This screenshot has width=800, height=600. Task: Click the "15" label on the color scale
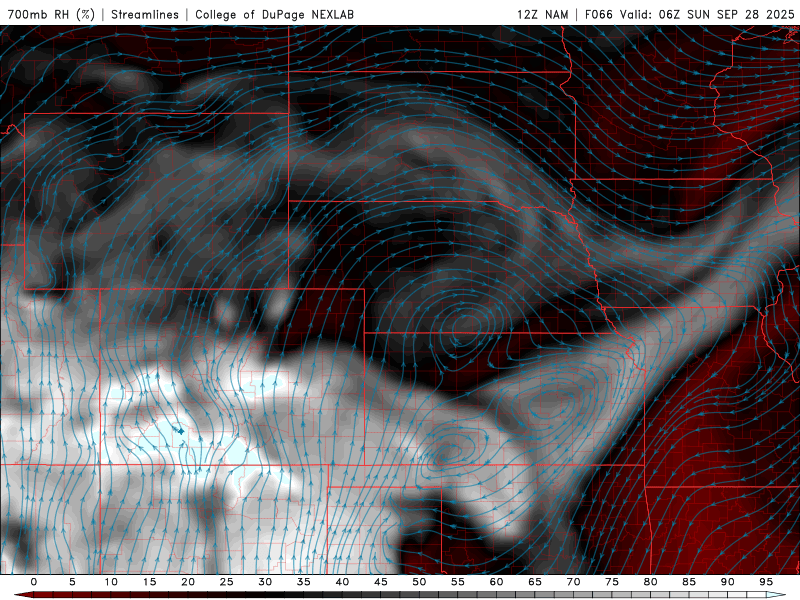coord(149,582)
